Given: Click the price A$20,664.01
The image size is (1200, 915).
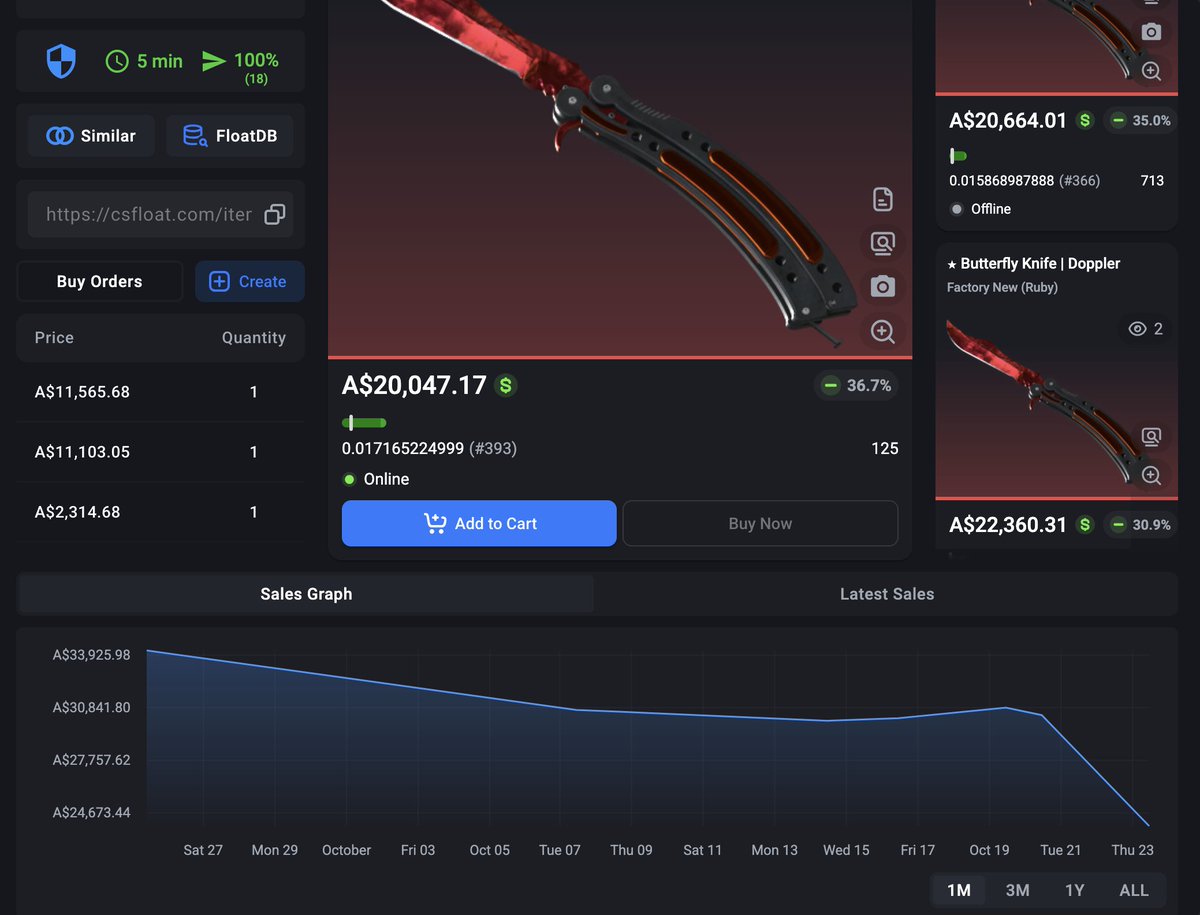Looking at the screenshot, I should tap(1008, 120).
